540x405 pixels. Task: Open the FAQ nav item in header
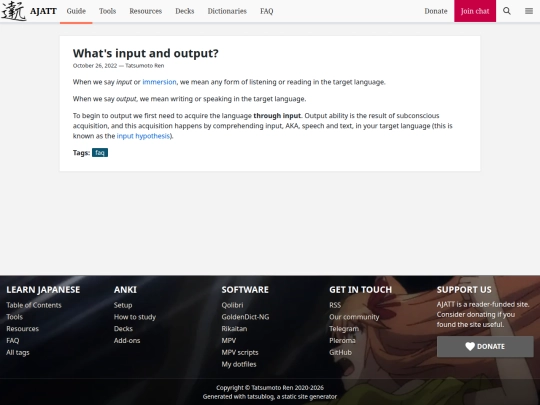pyautogui.click(x=267, y=11)
